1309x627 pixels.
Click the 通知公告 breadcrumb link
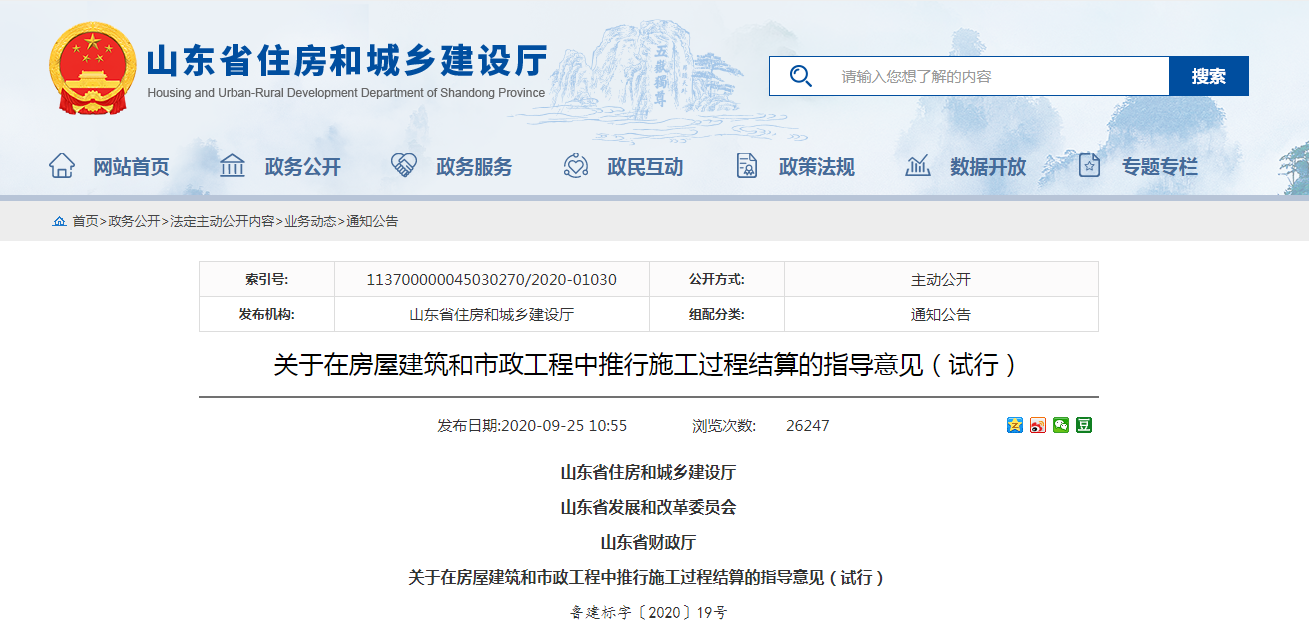[372, 221]
